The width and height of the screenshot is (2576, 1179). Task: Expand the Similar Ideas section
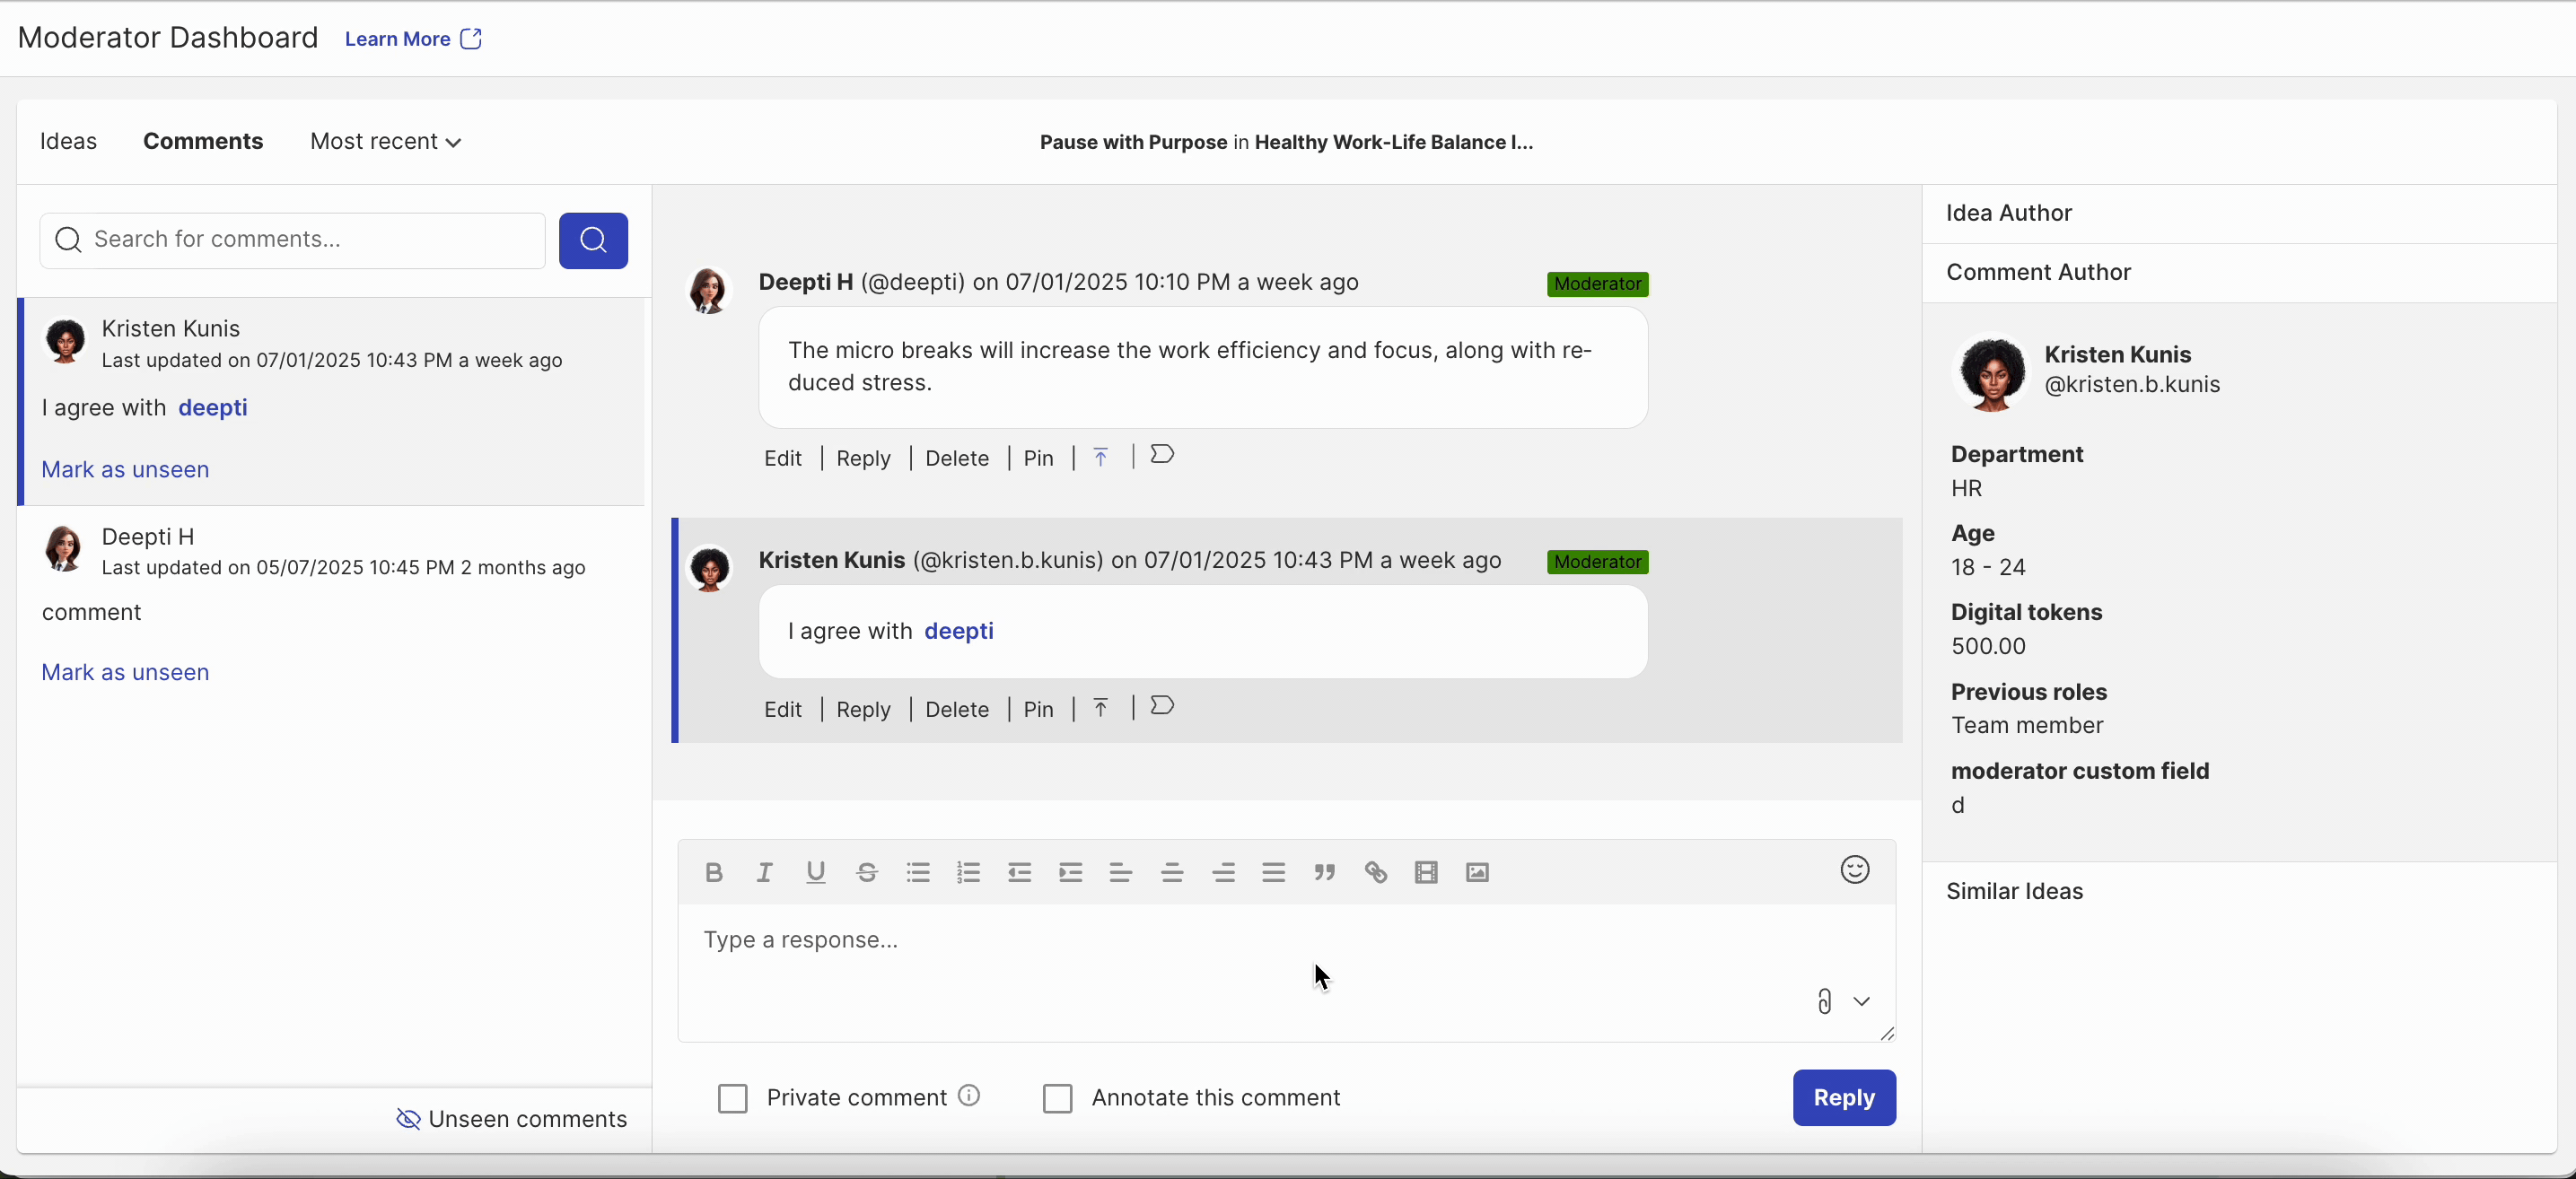[2014, 891]
